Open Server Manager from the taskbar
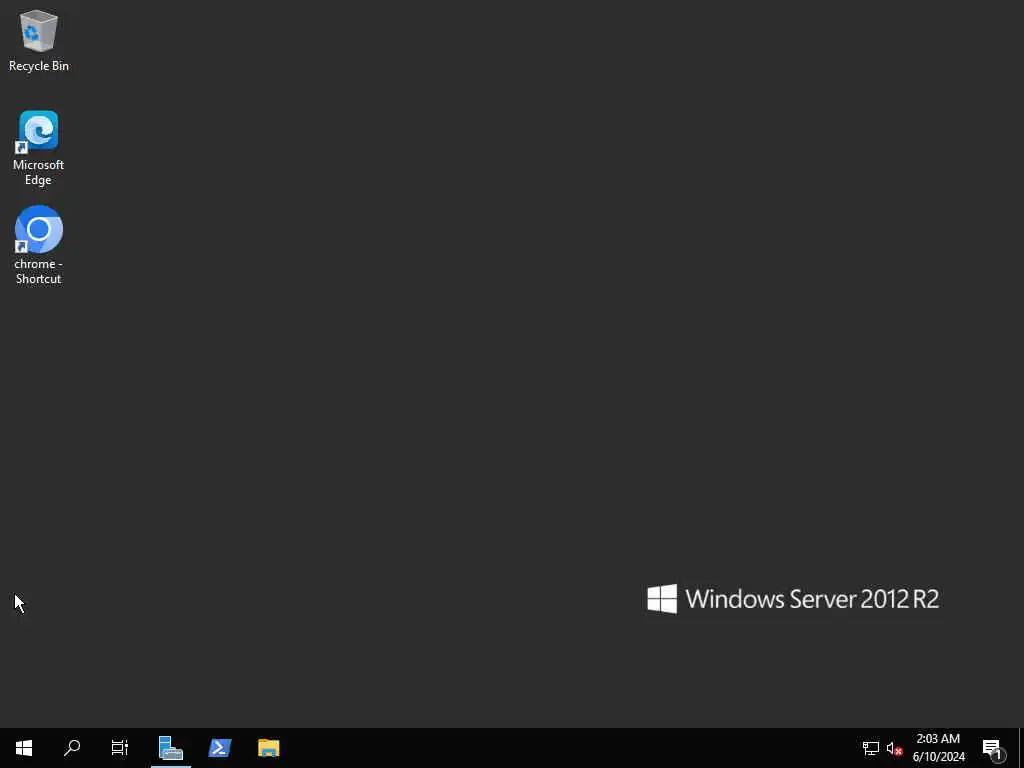 [170, 748]
